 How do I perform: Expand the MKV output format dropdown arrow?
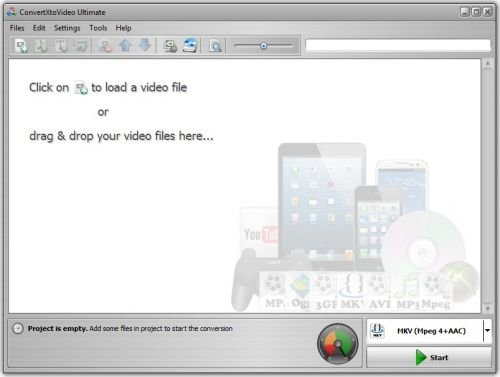click(x=488, y=331)
